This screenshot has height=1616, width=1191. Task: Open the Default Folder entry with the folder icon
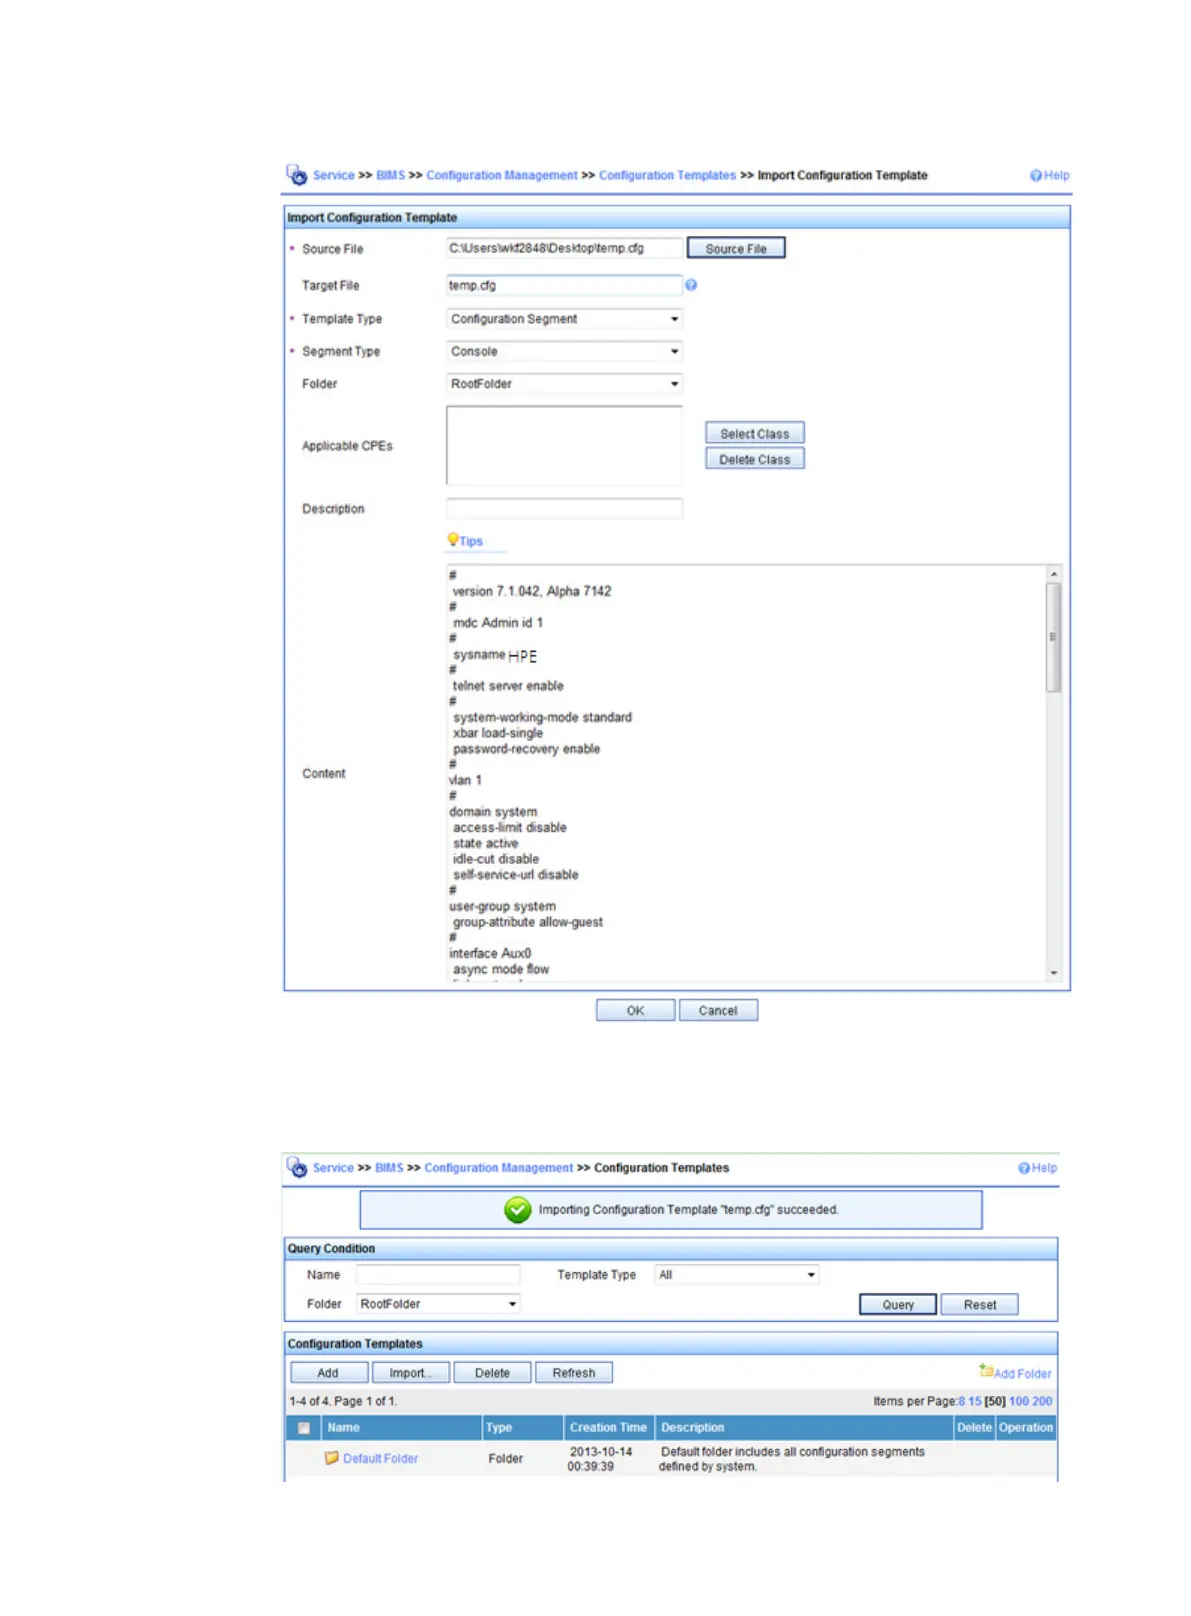tap(371, 1458)
